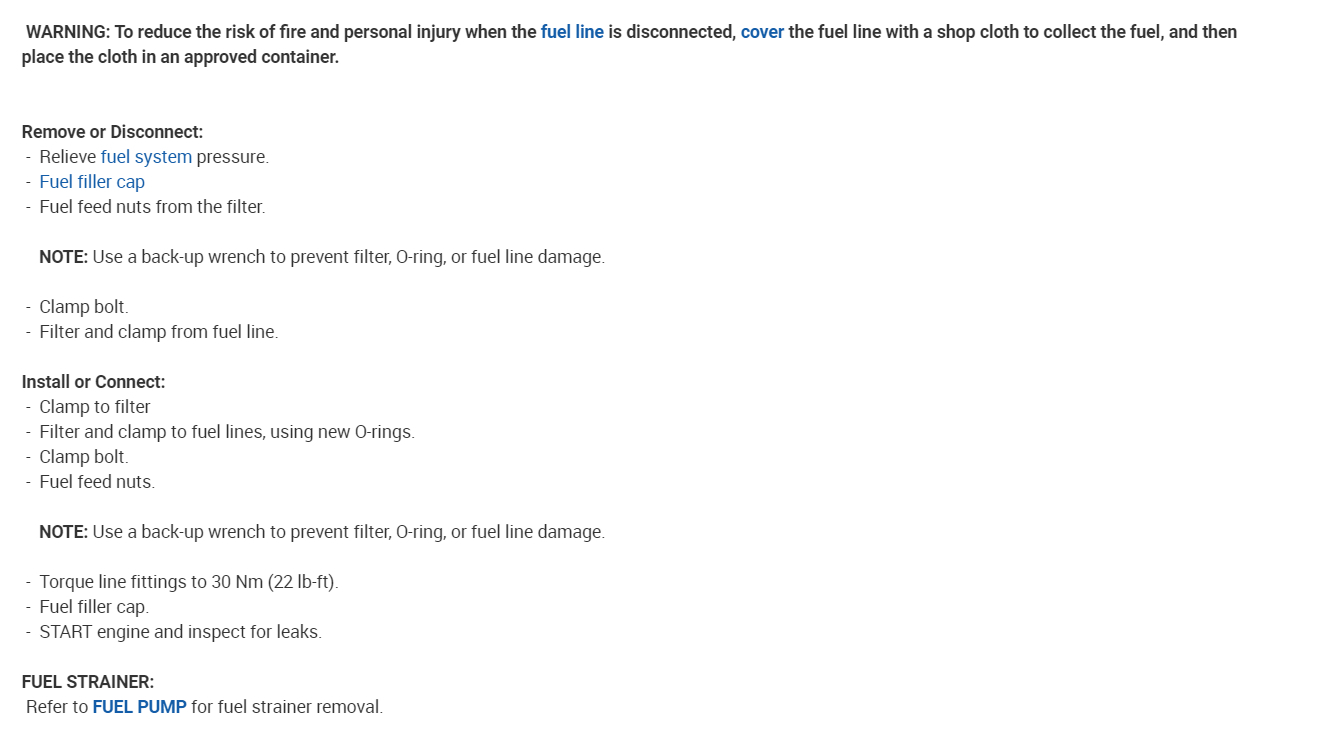Click the "Clamp to filter" step
The height and width of the screenshot is (745, 1341).
[95, 407]
